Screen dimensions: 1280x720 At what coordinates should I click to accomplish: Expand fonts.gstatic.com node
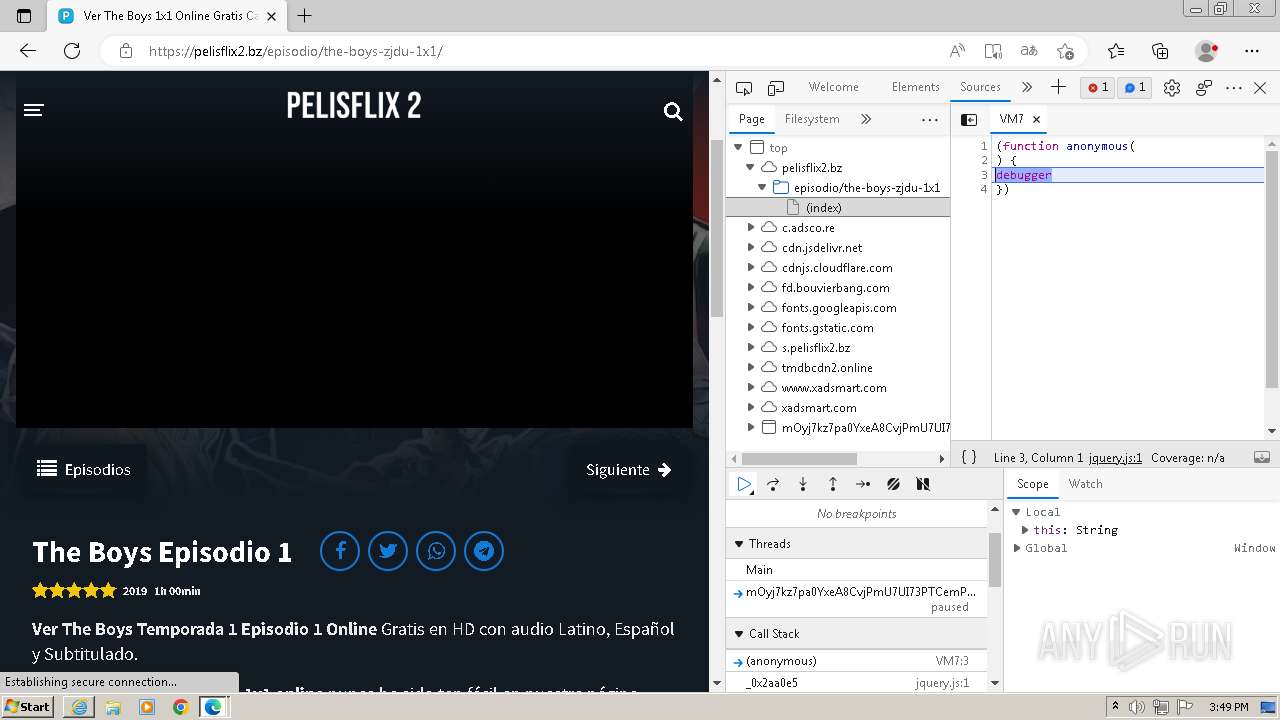(751, 327)
